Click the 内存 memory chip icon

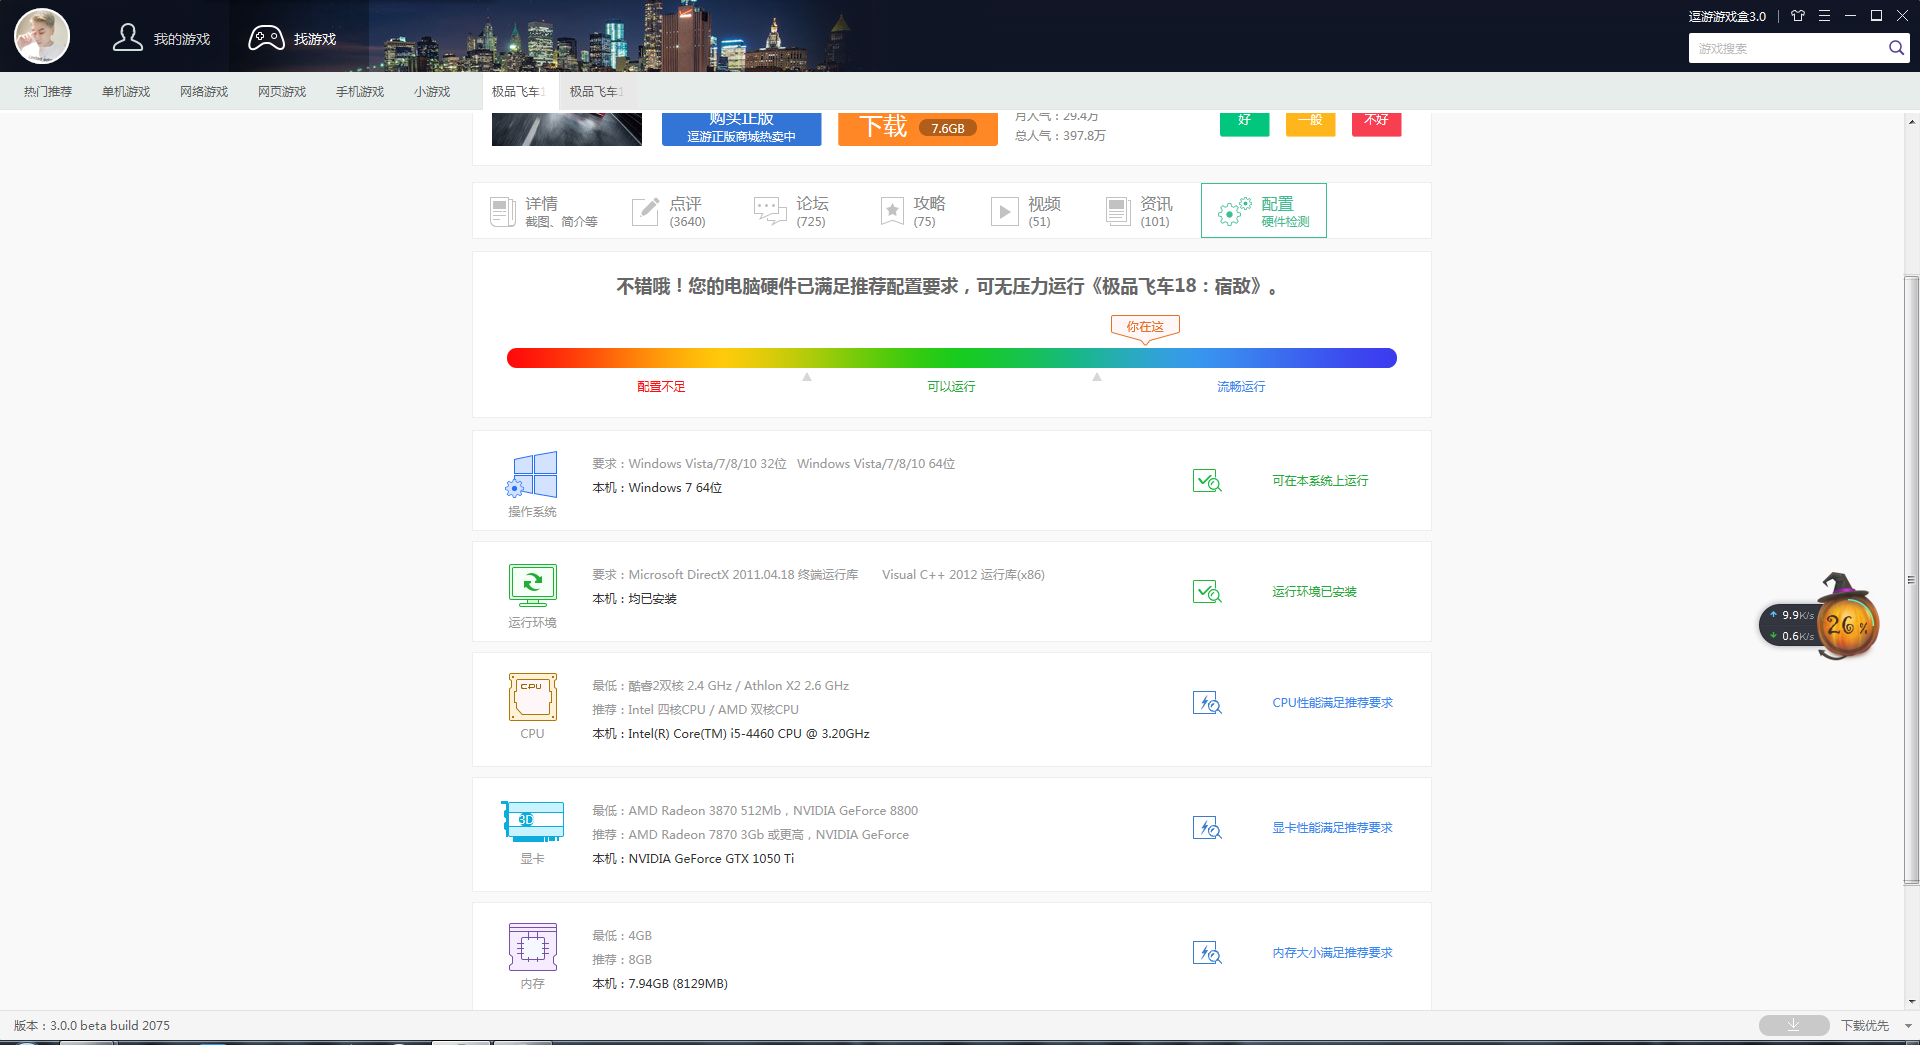(532, 947)
